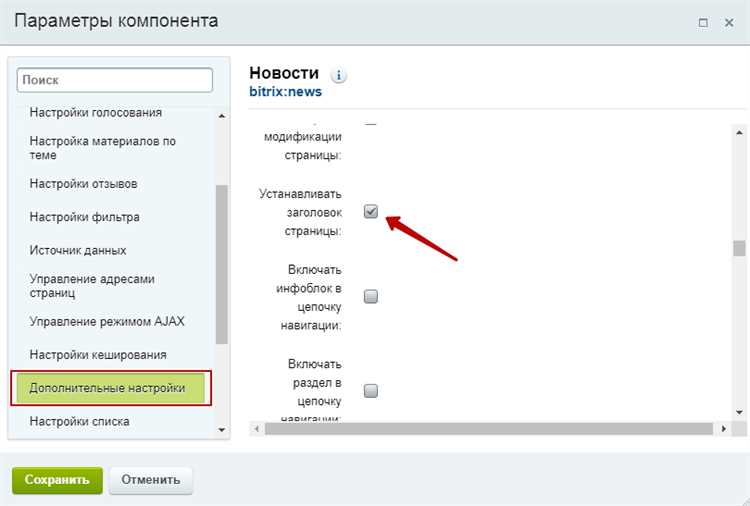Click the bitrix:news component name

tap(286, 91)
